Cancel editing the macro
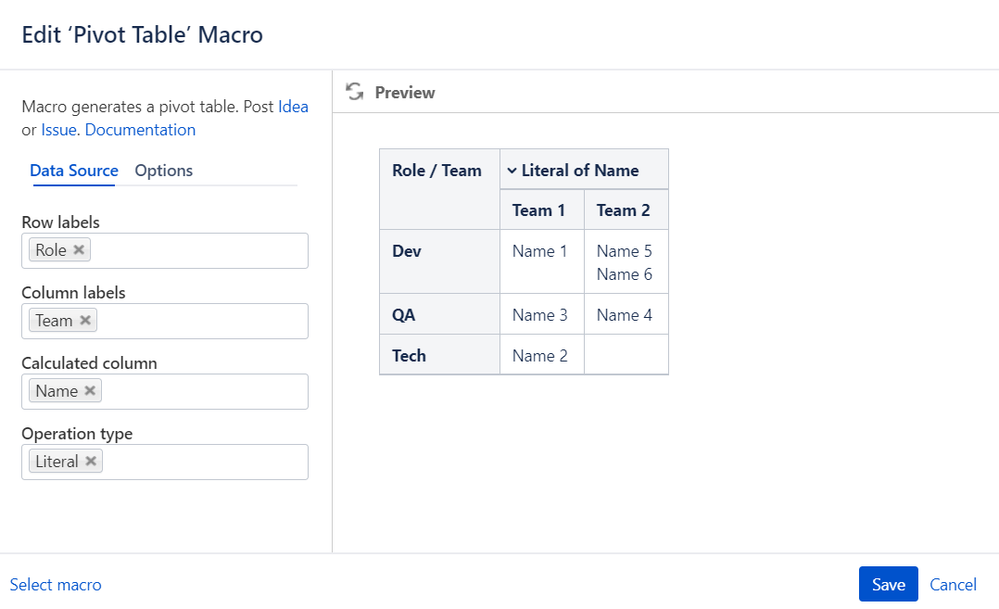Viewport: 999px width, 609px height. (x=953, y=585)
